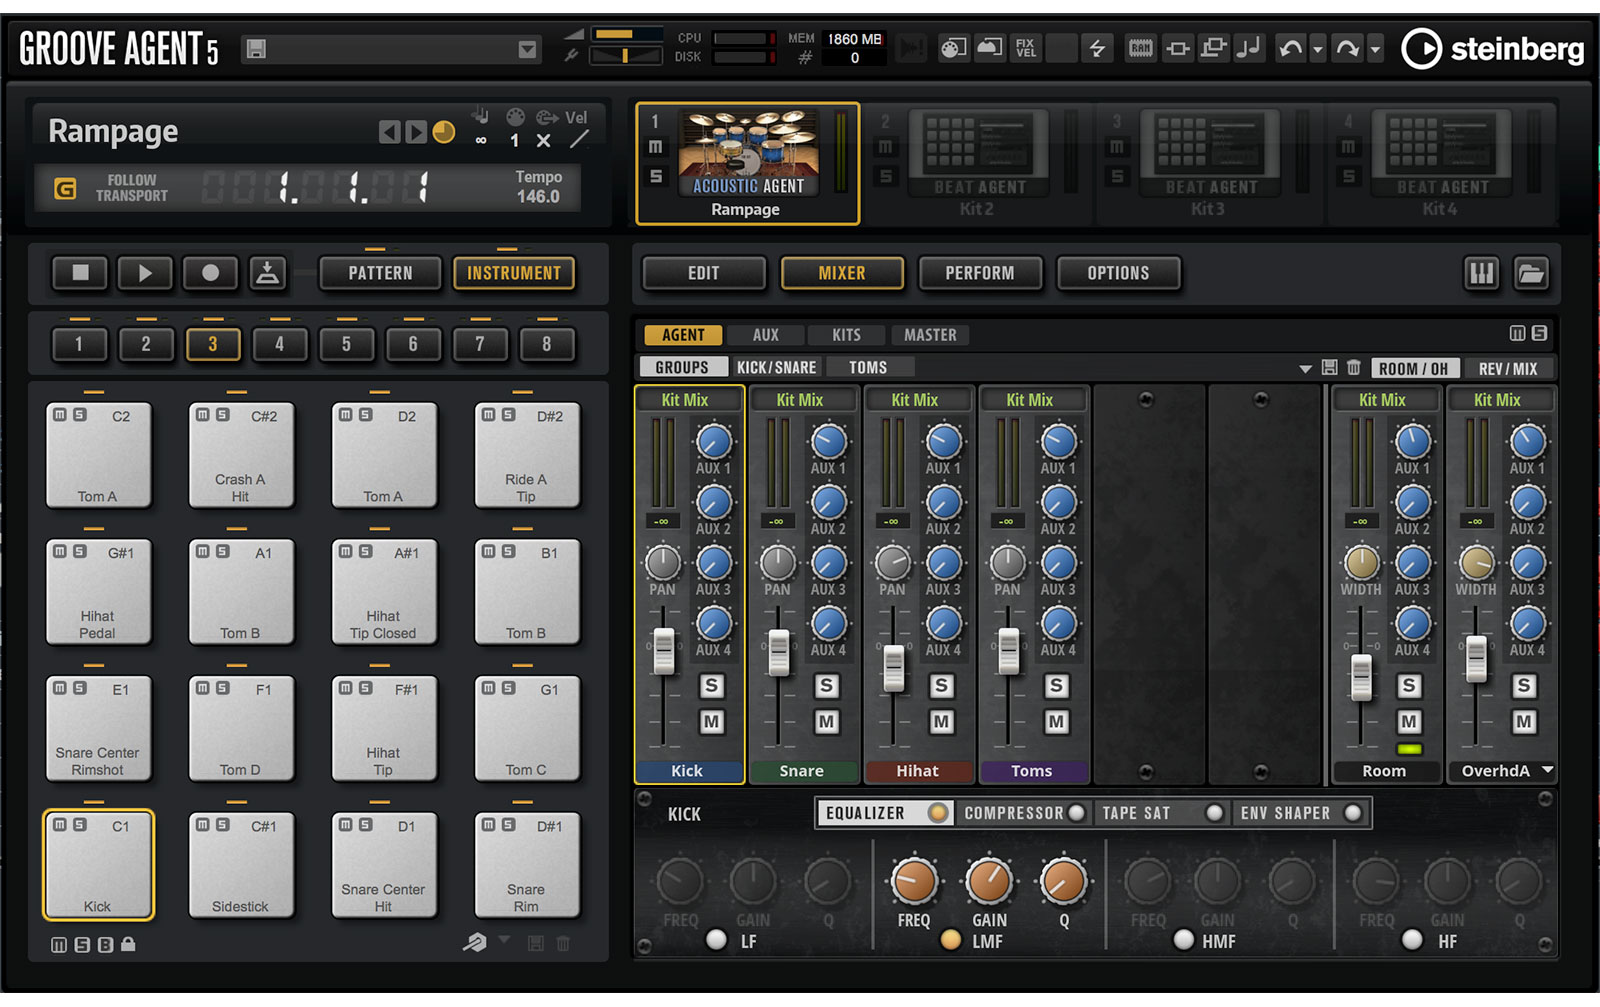The image size is (1600, 1007).
Task: Click the stop transport button
Action: pos(80,273)
